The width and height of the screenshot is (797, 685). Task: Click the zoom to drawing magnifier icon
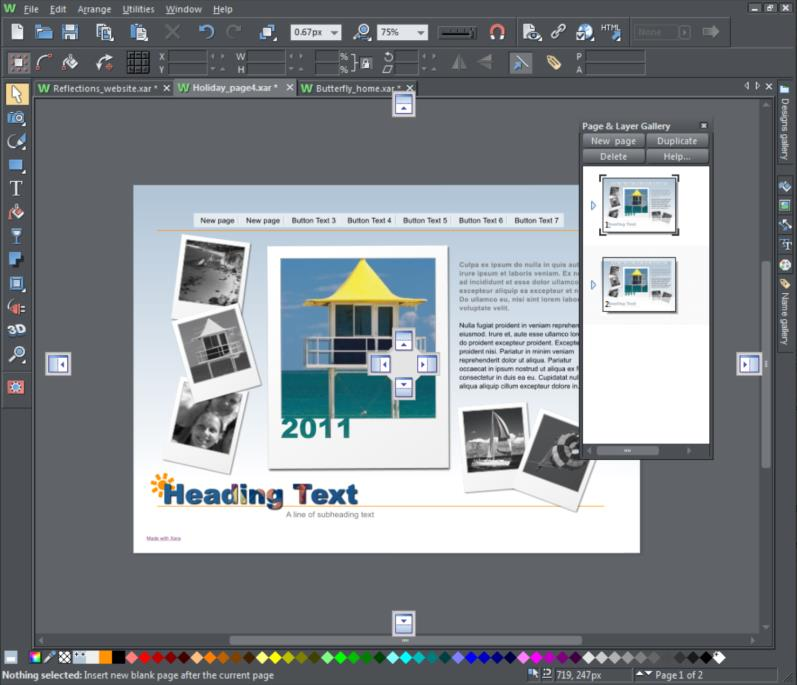(362, 32)
